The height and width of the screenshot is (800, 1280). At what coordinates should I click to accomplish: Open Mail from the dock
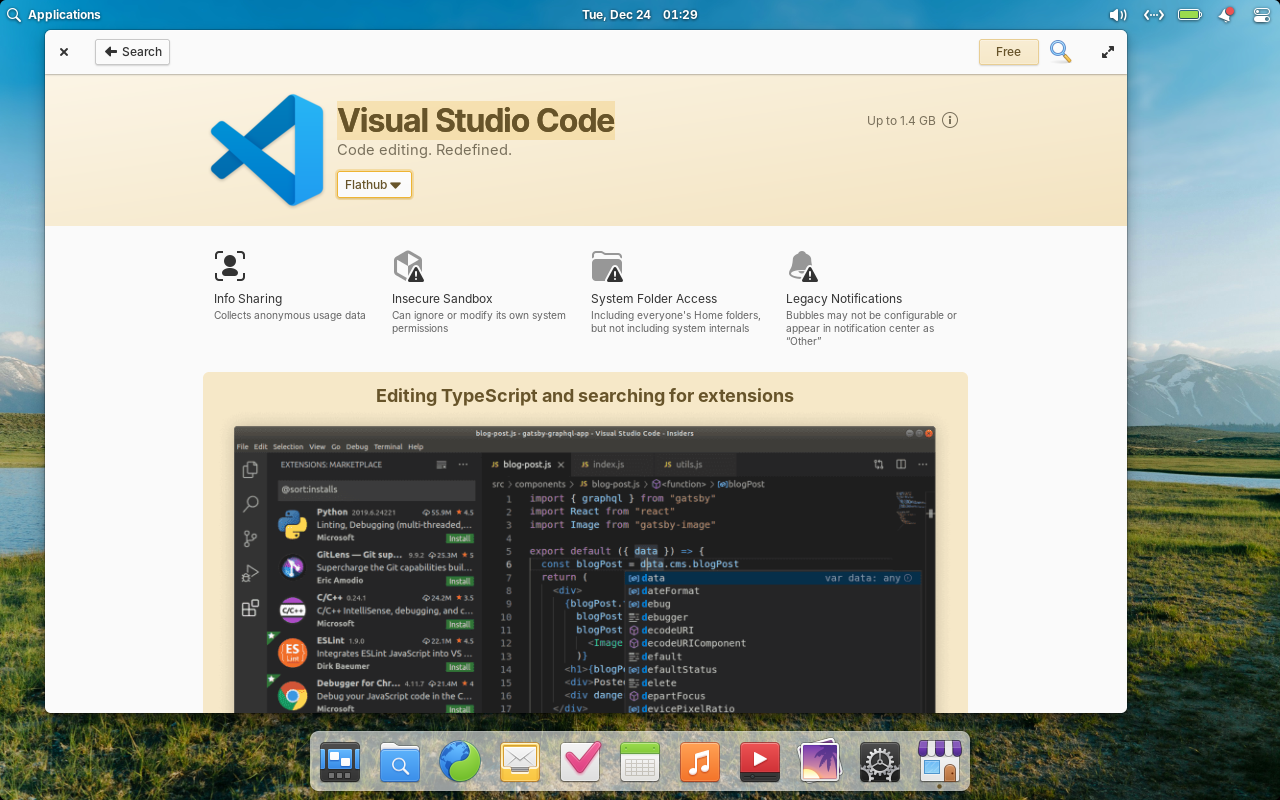[x=520, y=762]
